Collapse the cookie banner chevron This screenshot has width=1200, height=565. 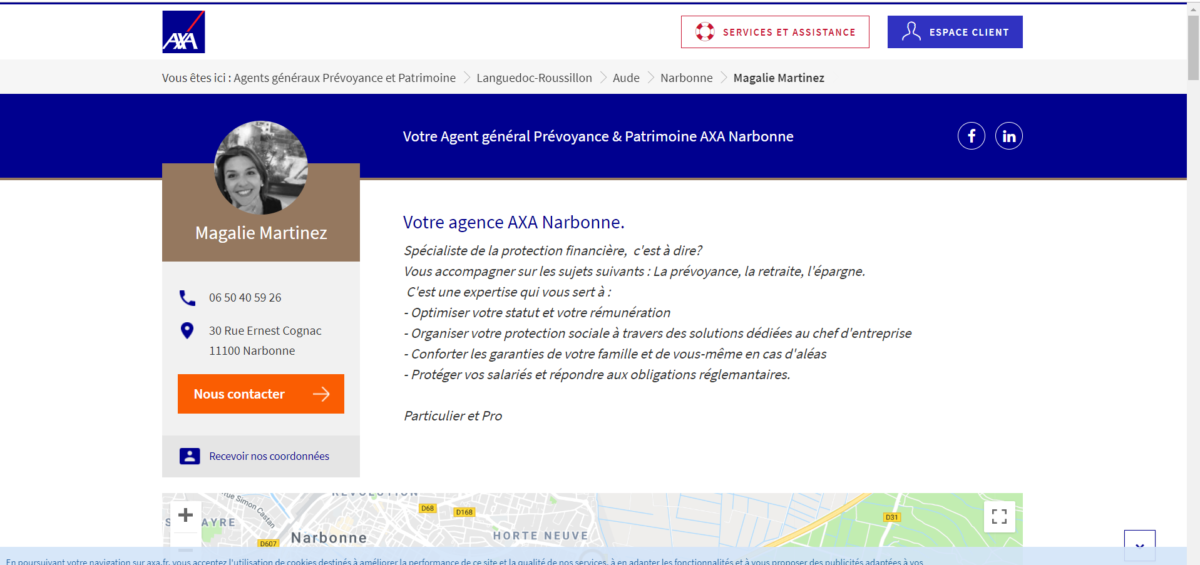click(x=1140, y=546)
